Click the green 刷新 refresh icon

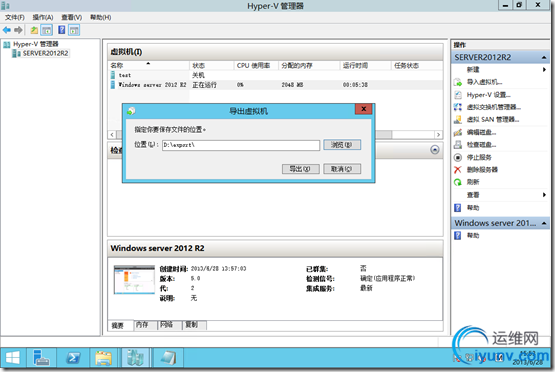pos(458,182)
